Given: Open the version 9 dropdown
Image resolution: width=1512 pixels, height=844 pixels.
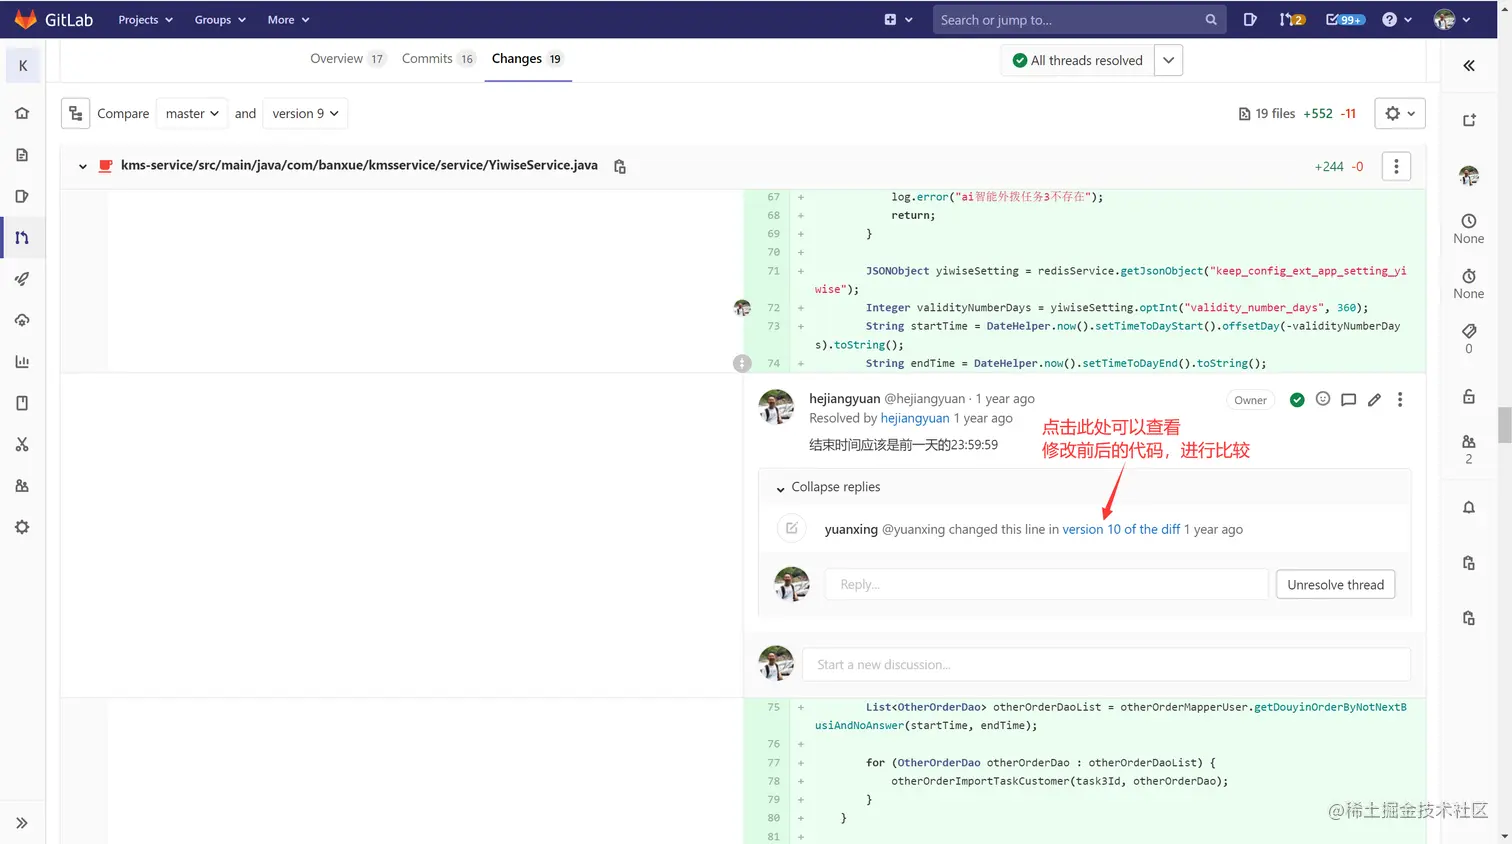Looking at the screenshot, I should 305,114.
